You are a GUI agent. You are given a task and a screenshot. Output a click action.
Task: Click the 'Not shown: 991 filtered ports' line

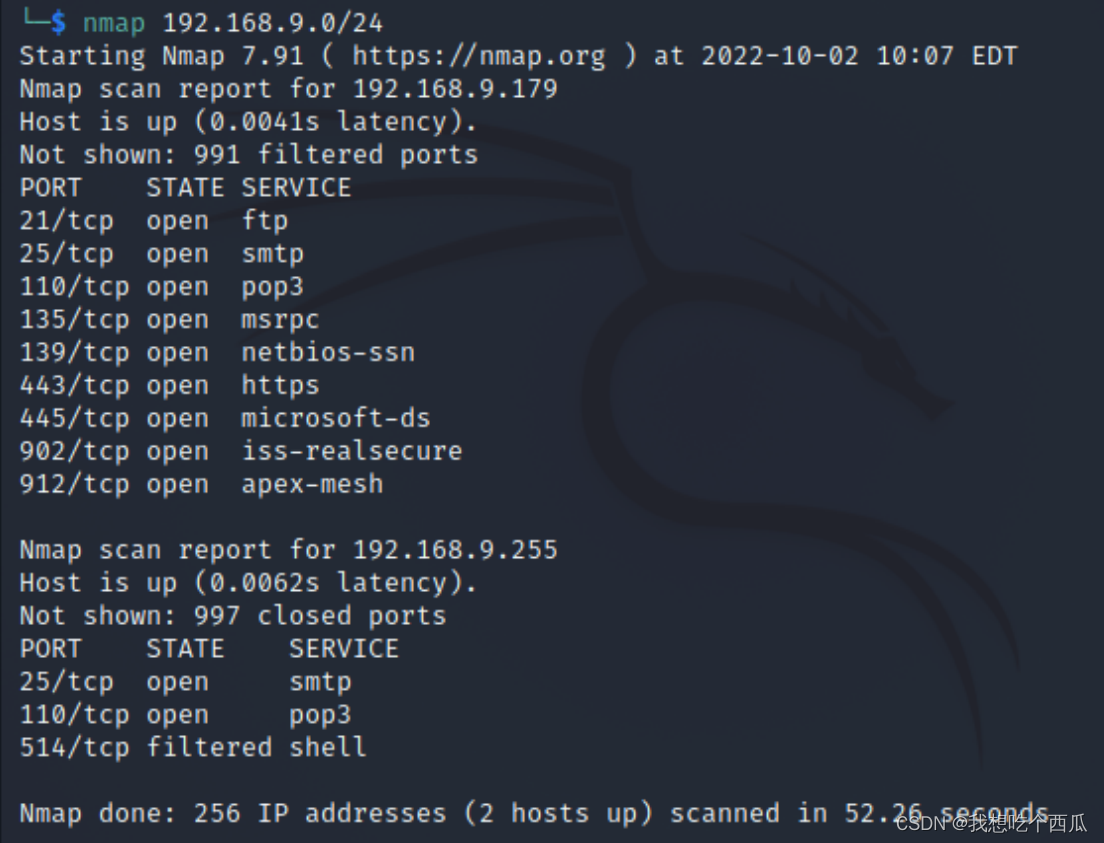(249, 155)
